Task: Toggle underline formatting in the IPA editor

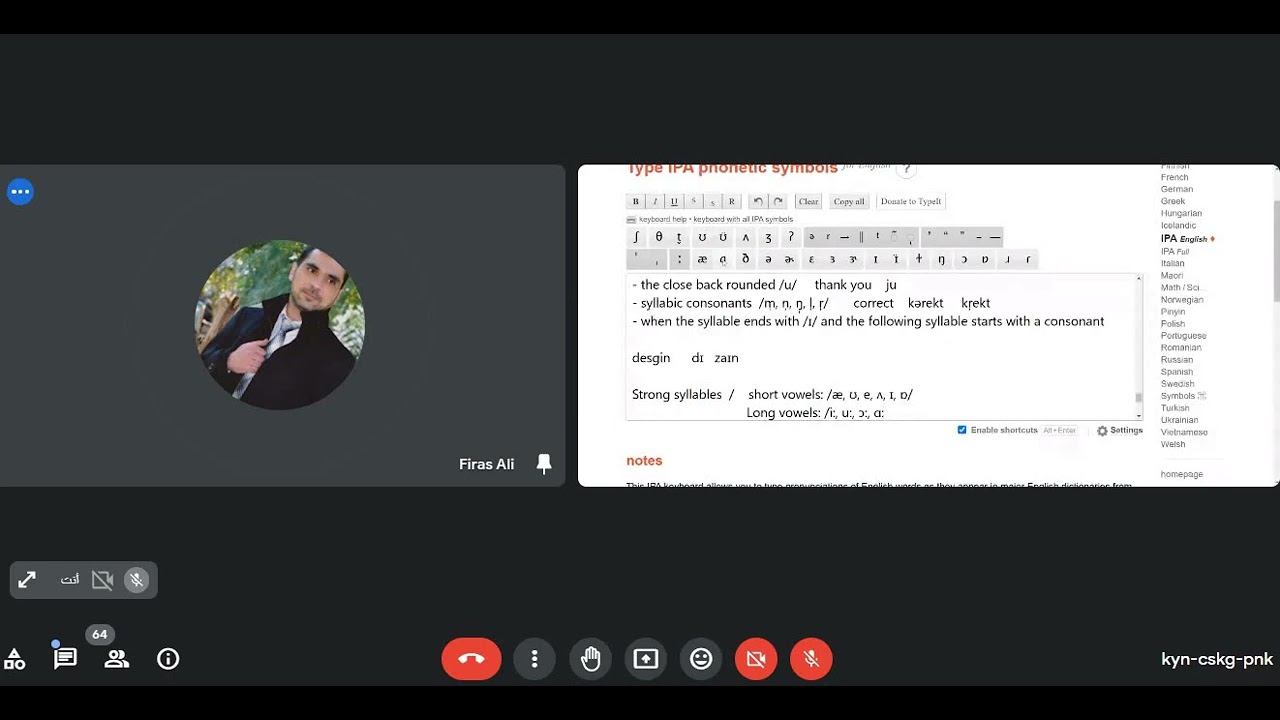Action: (674, 201)
